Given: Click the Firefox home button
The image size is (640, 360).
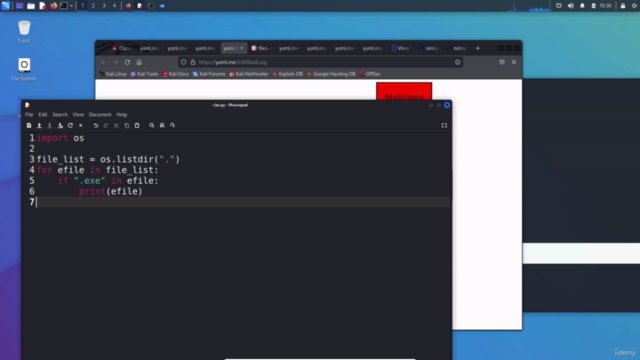Looking at the screenshot, I should click(139, 62).
